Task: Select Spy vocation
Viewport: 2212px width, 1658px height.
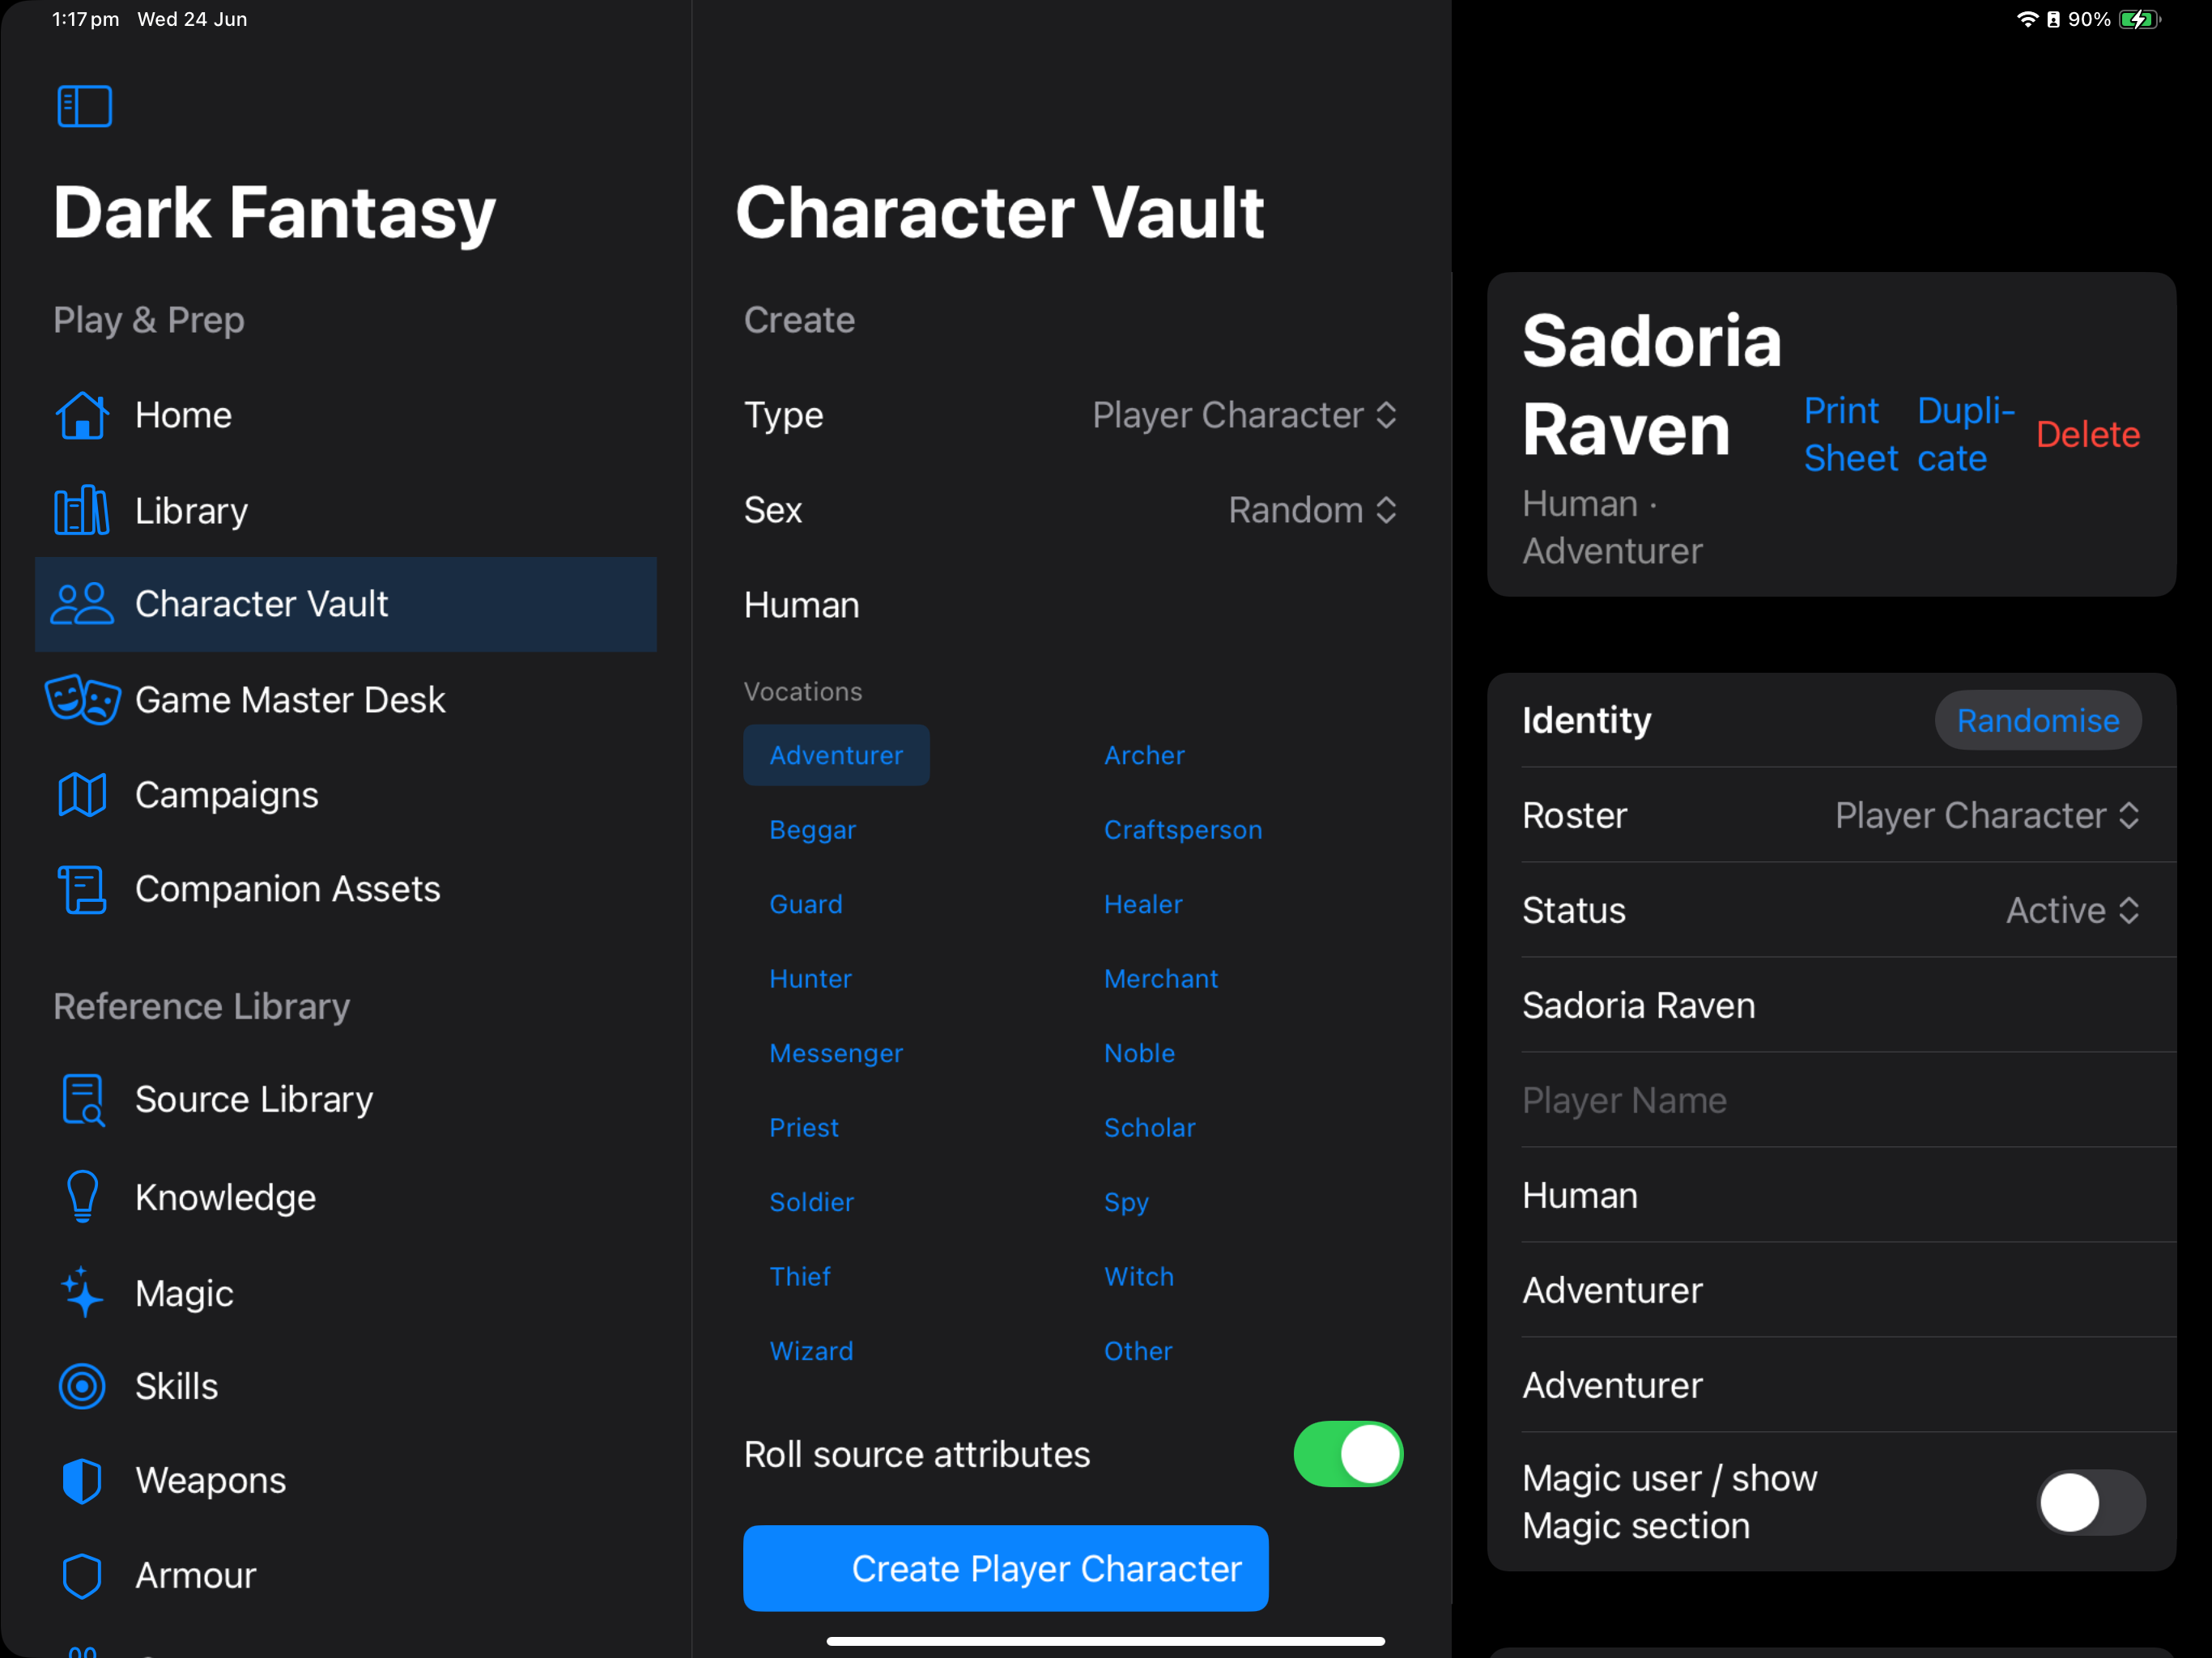Action: (x=1126, y=1202)
